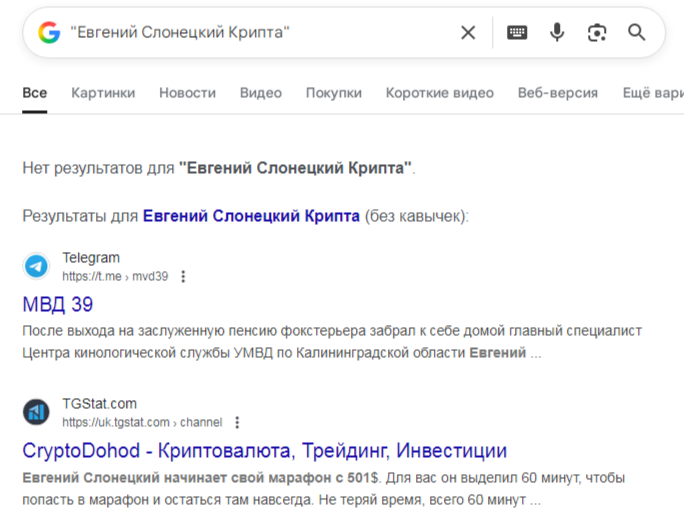Open the Ещё варианты tab
The width and height of the screenshot is (684, 514).
pyautogui.click(x=653, y=93)
